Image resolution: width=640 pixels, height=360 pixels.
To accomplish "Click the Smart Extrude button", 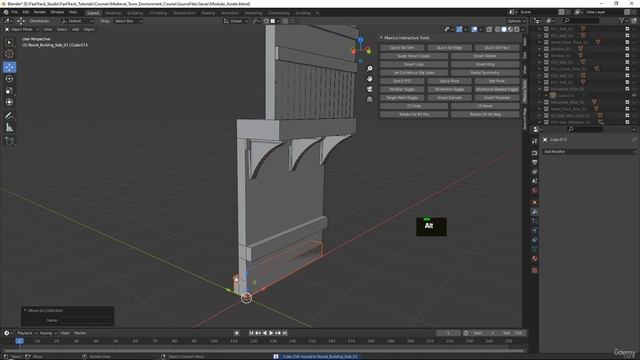I will [449, 98].
